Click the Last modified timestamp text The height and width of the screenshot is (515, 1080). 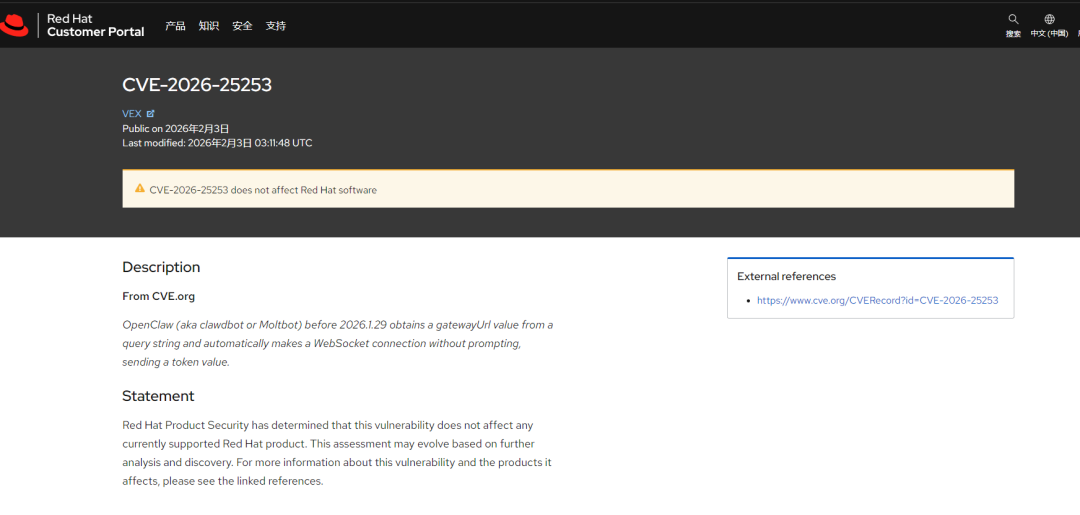pos(217,143)
